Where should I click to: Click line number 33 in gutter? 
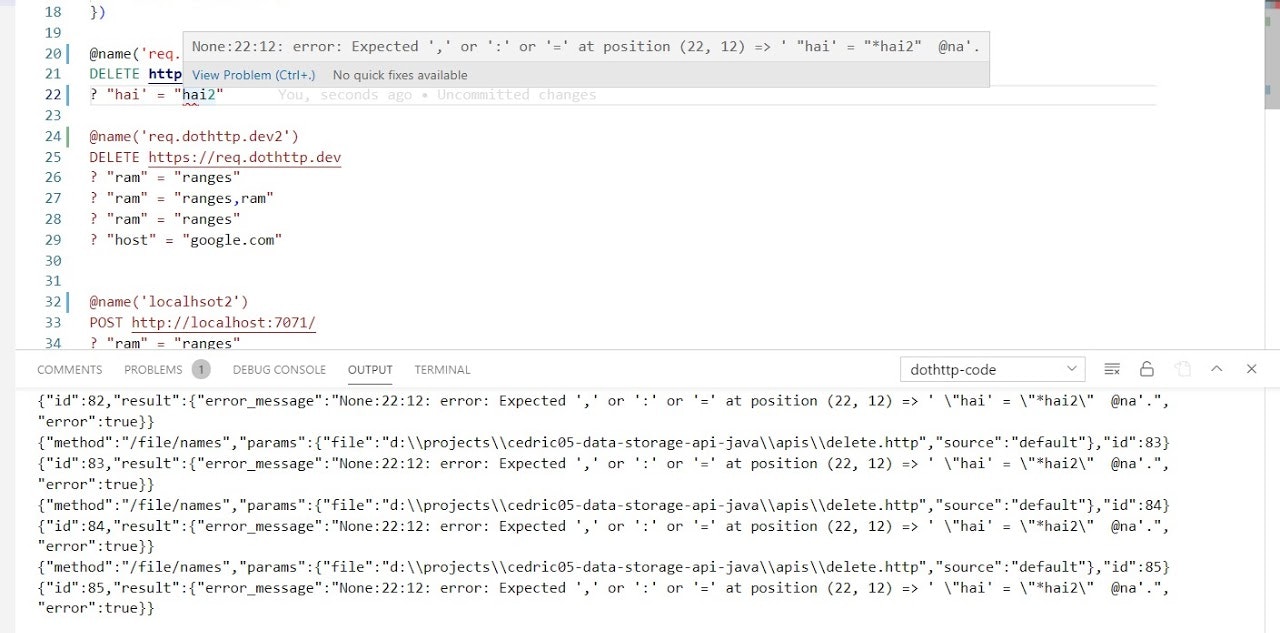(53, 322)
